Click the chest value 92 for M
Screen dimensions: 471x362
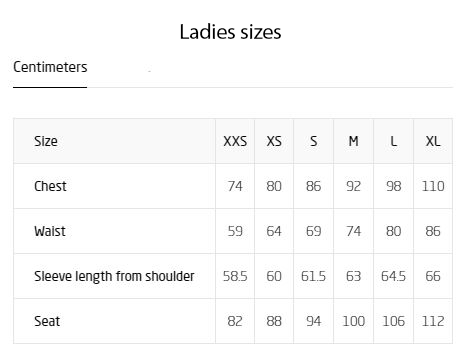click(353, 186)
